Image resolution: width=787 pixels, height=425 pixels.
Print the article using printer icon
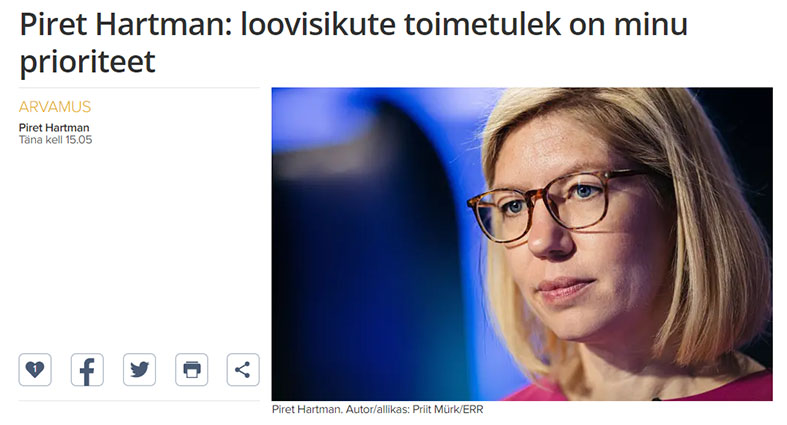(x=192, y=370)
